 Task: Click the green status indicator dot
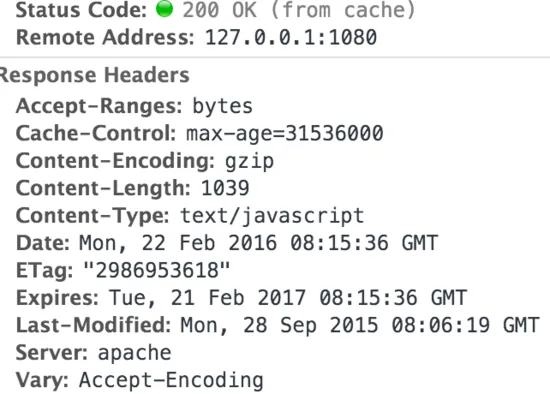tap(165, 8)
